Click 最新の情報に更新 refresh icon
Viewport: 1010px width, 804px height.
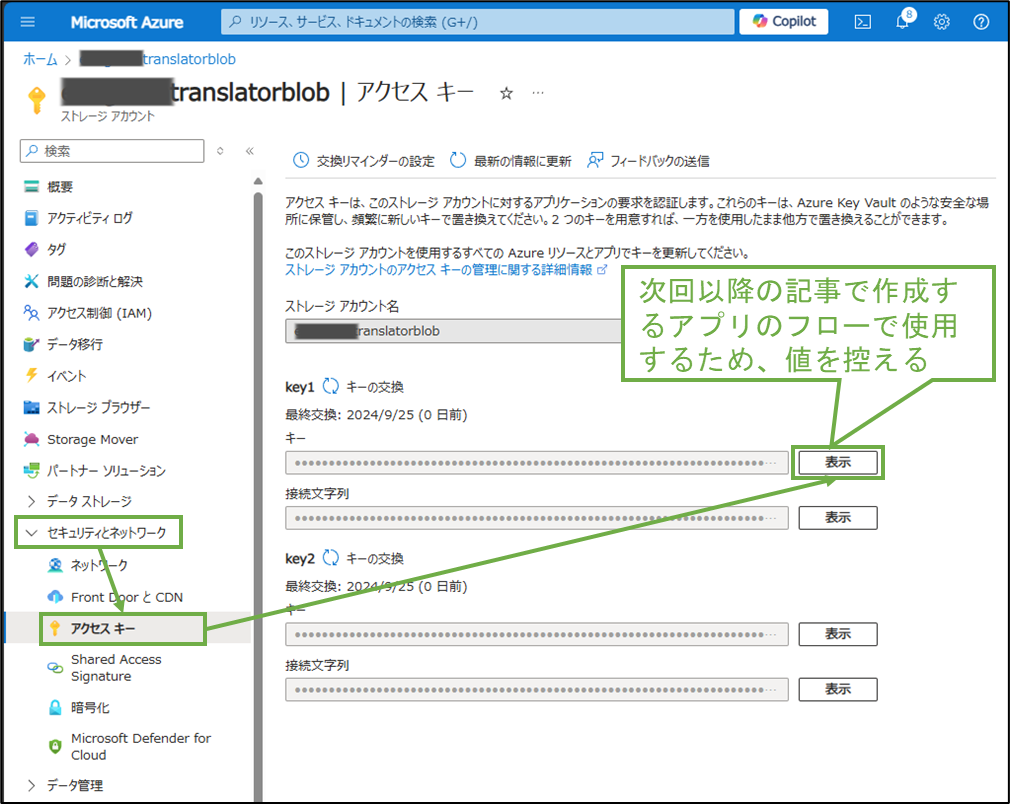(458, 160)
